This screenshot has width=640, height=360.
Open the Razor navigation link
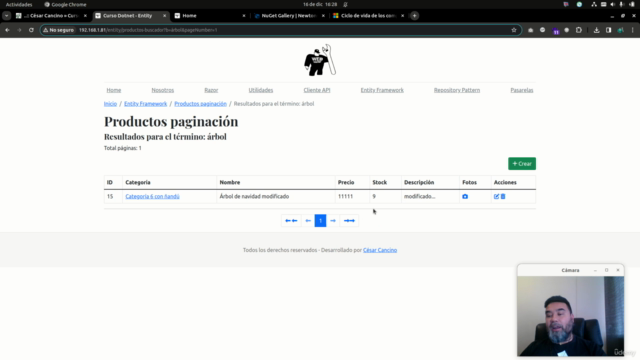pyautogui.click(x=211, y=90)
